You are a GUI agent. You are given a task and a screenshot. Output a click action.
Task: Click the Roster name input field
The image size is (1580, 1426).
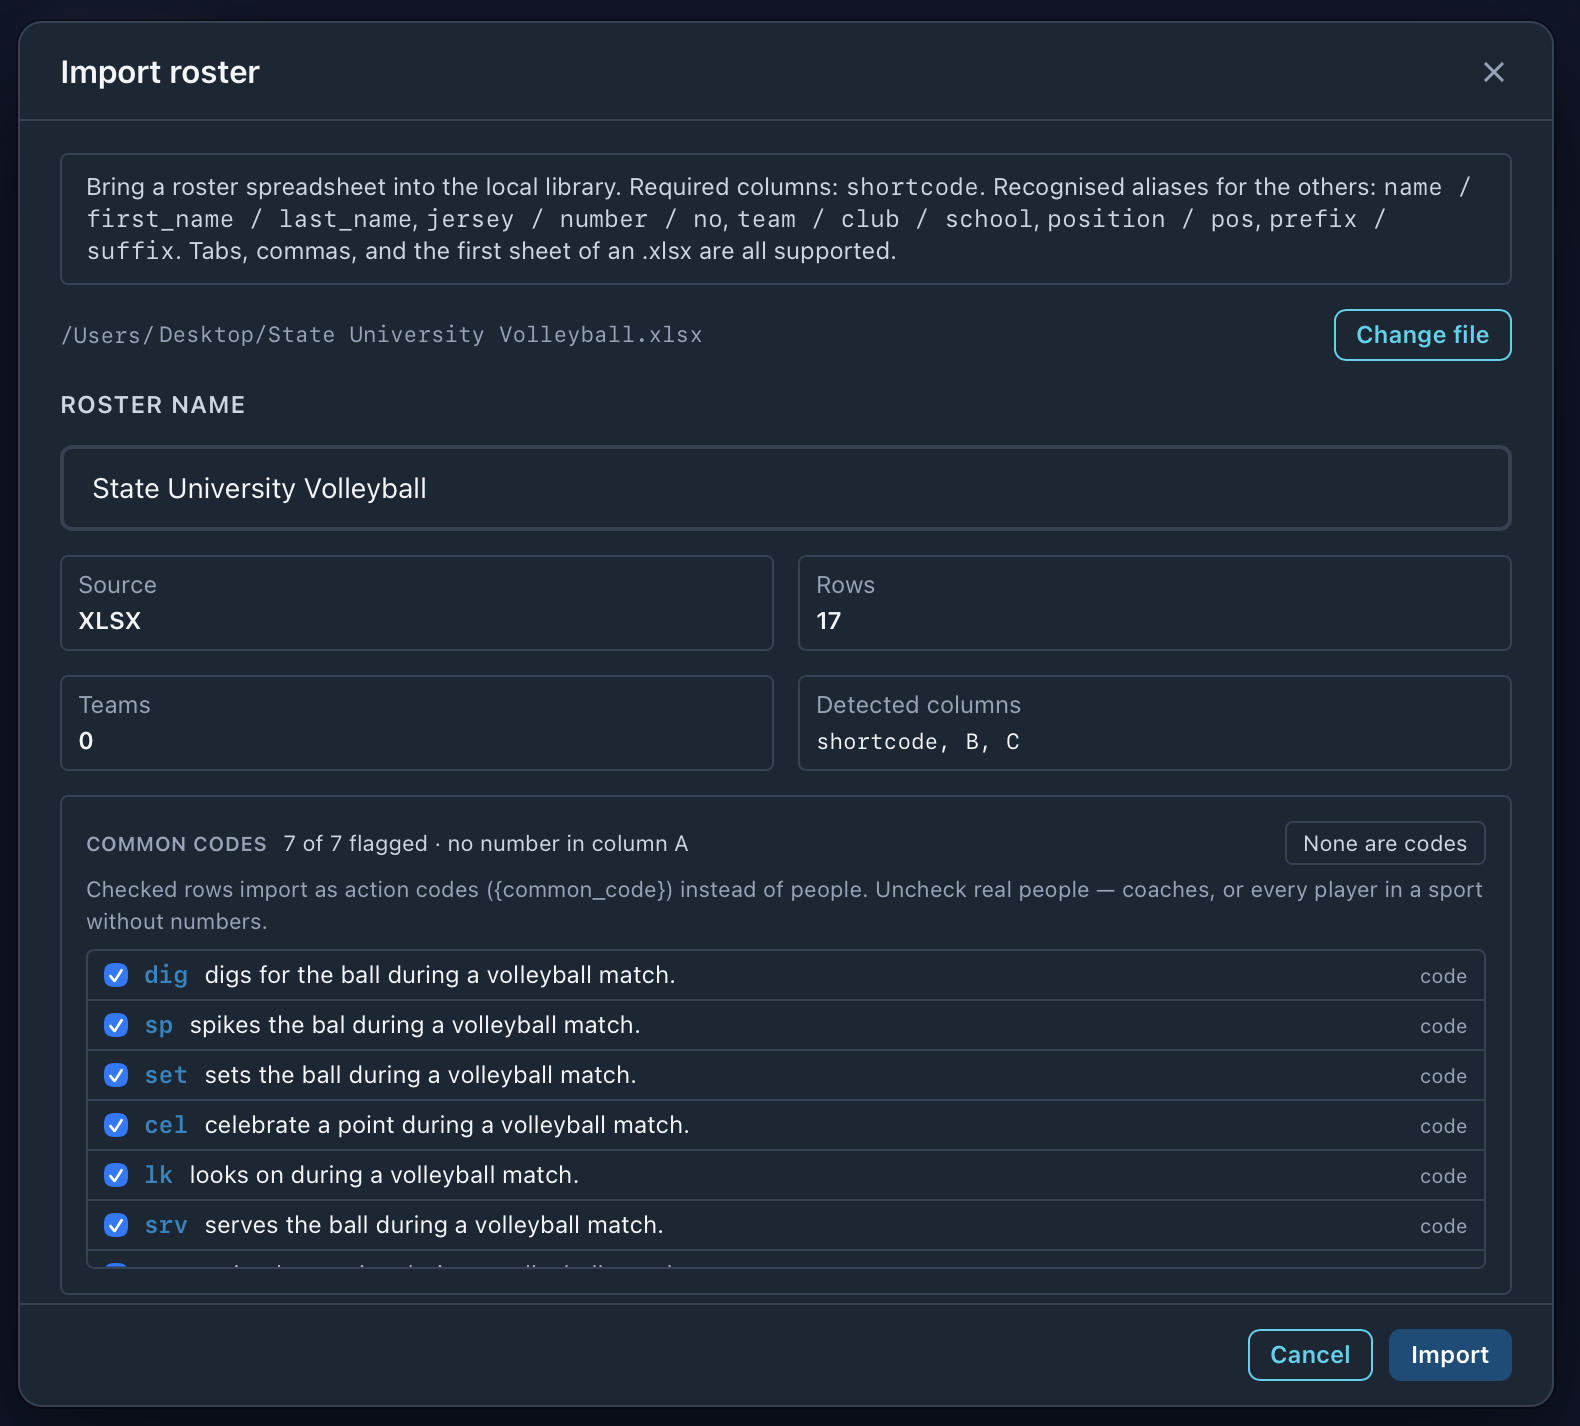click(785, 488)
